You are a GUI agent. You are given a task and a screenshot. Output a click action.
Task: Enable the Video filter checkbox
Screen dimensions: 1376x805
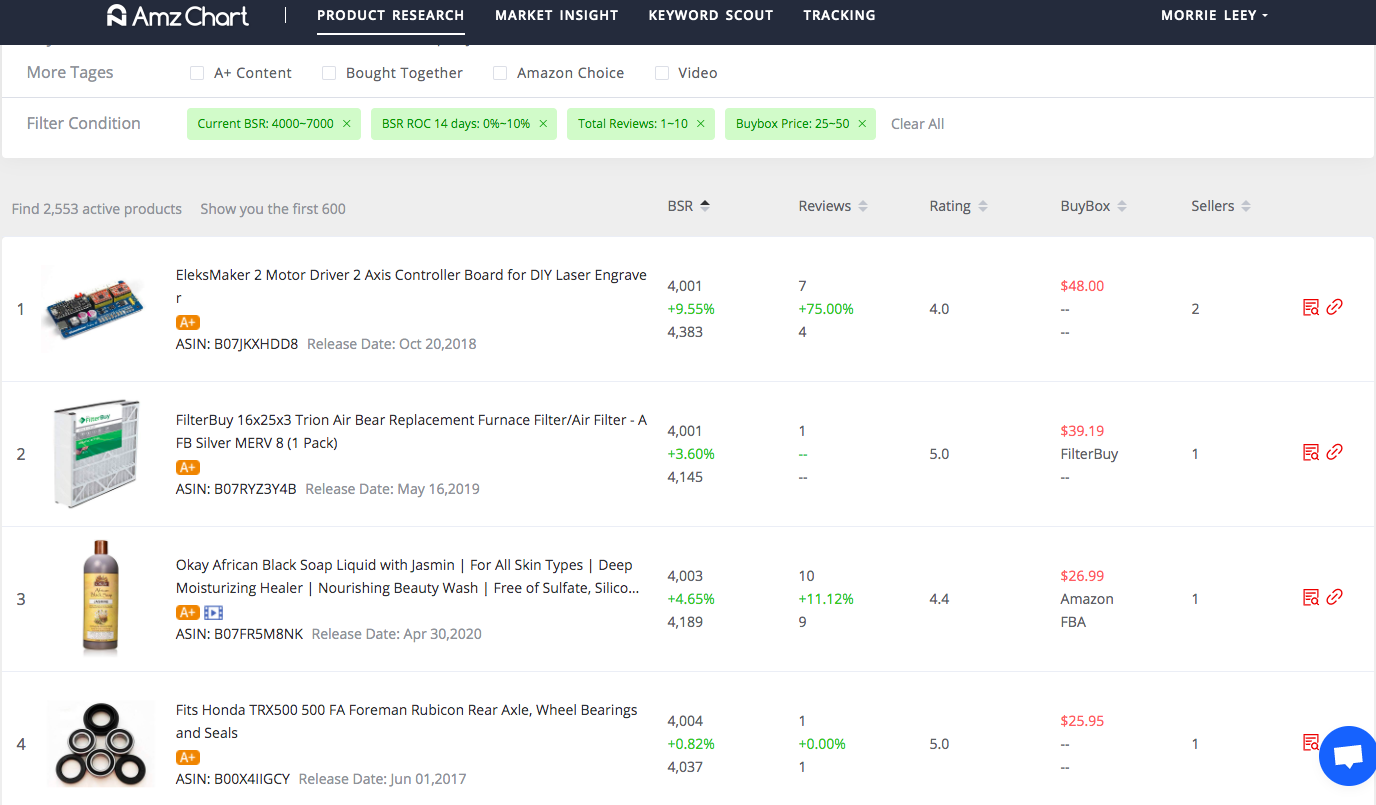(x=661, y=72)
